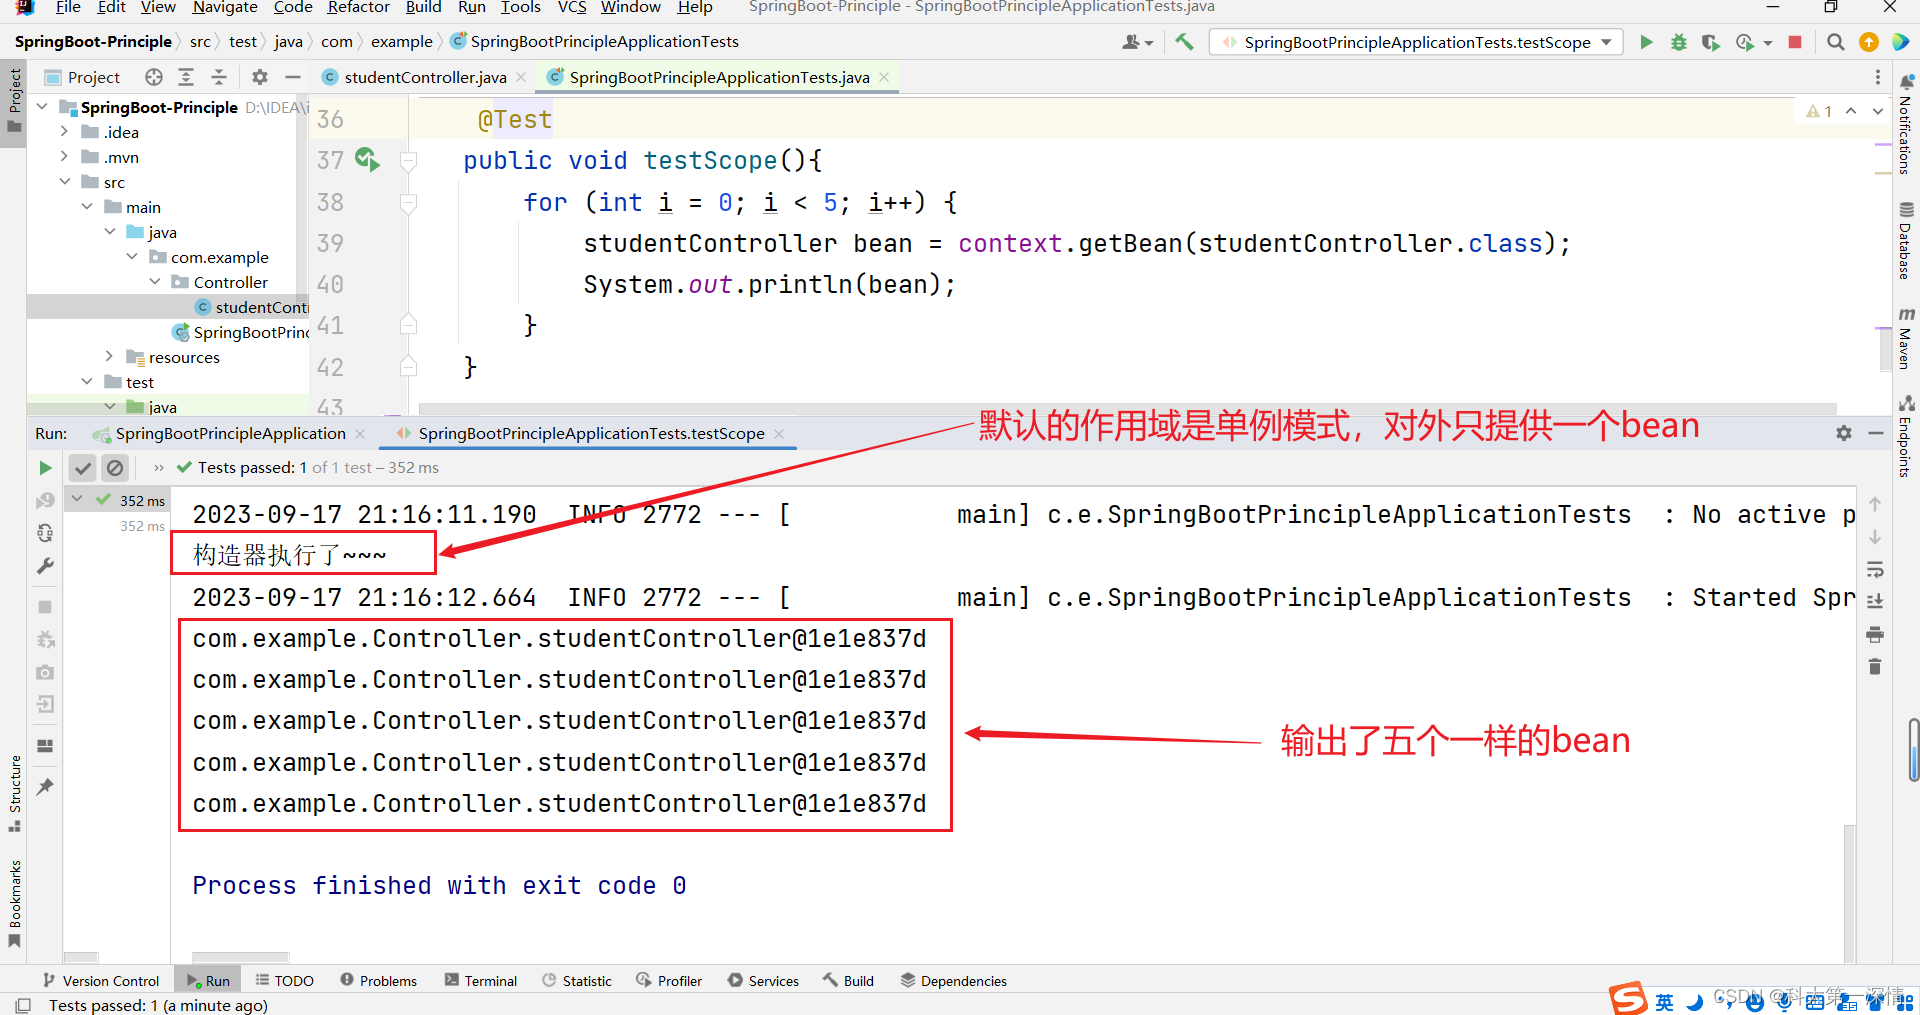This screenshot has width=1920, height=1015.
Task: Select opened file target icon in Project panel
Action: 153,77
